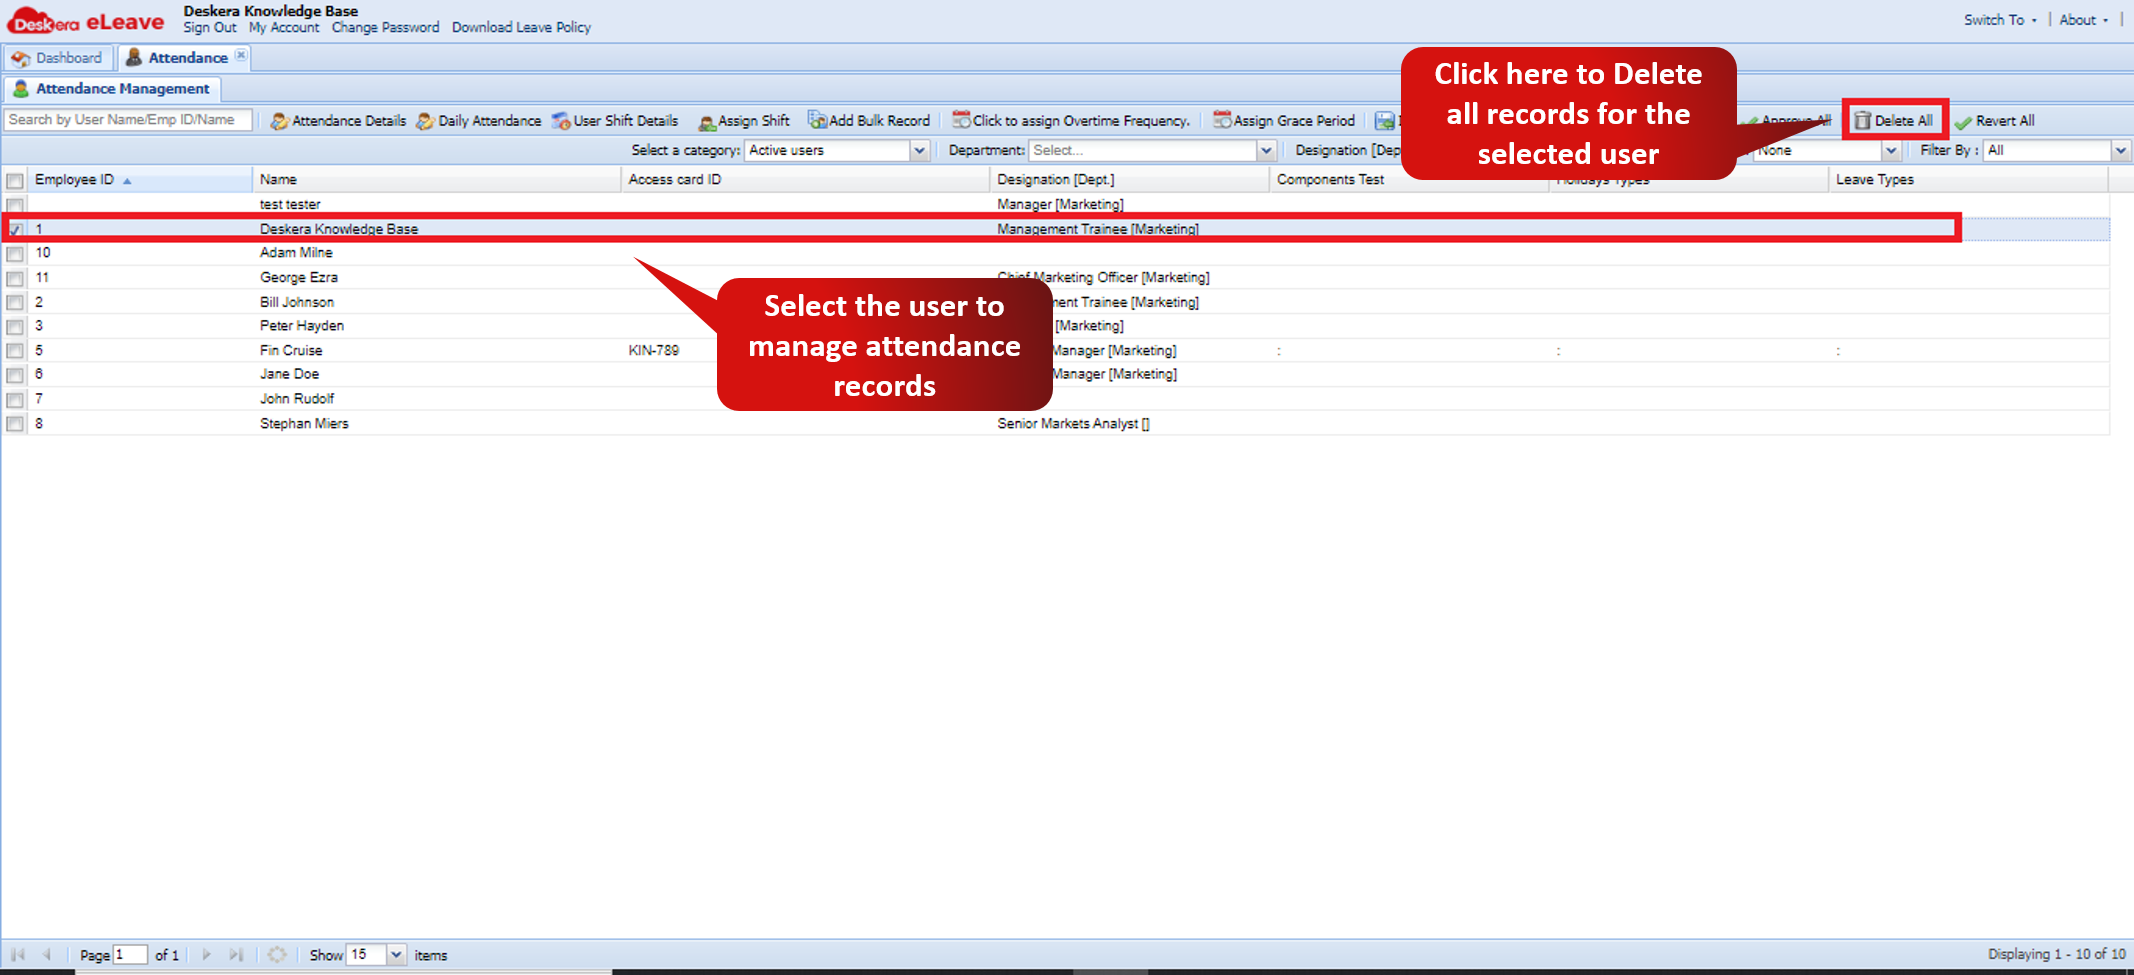Screen dimensions: 2134x975
Task: Expand the Active users category dropdown
Action: pos(919,150)
